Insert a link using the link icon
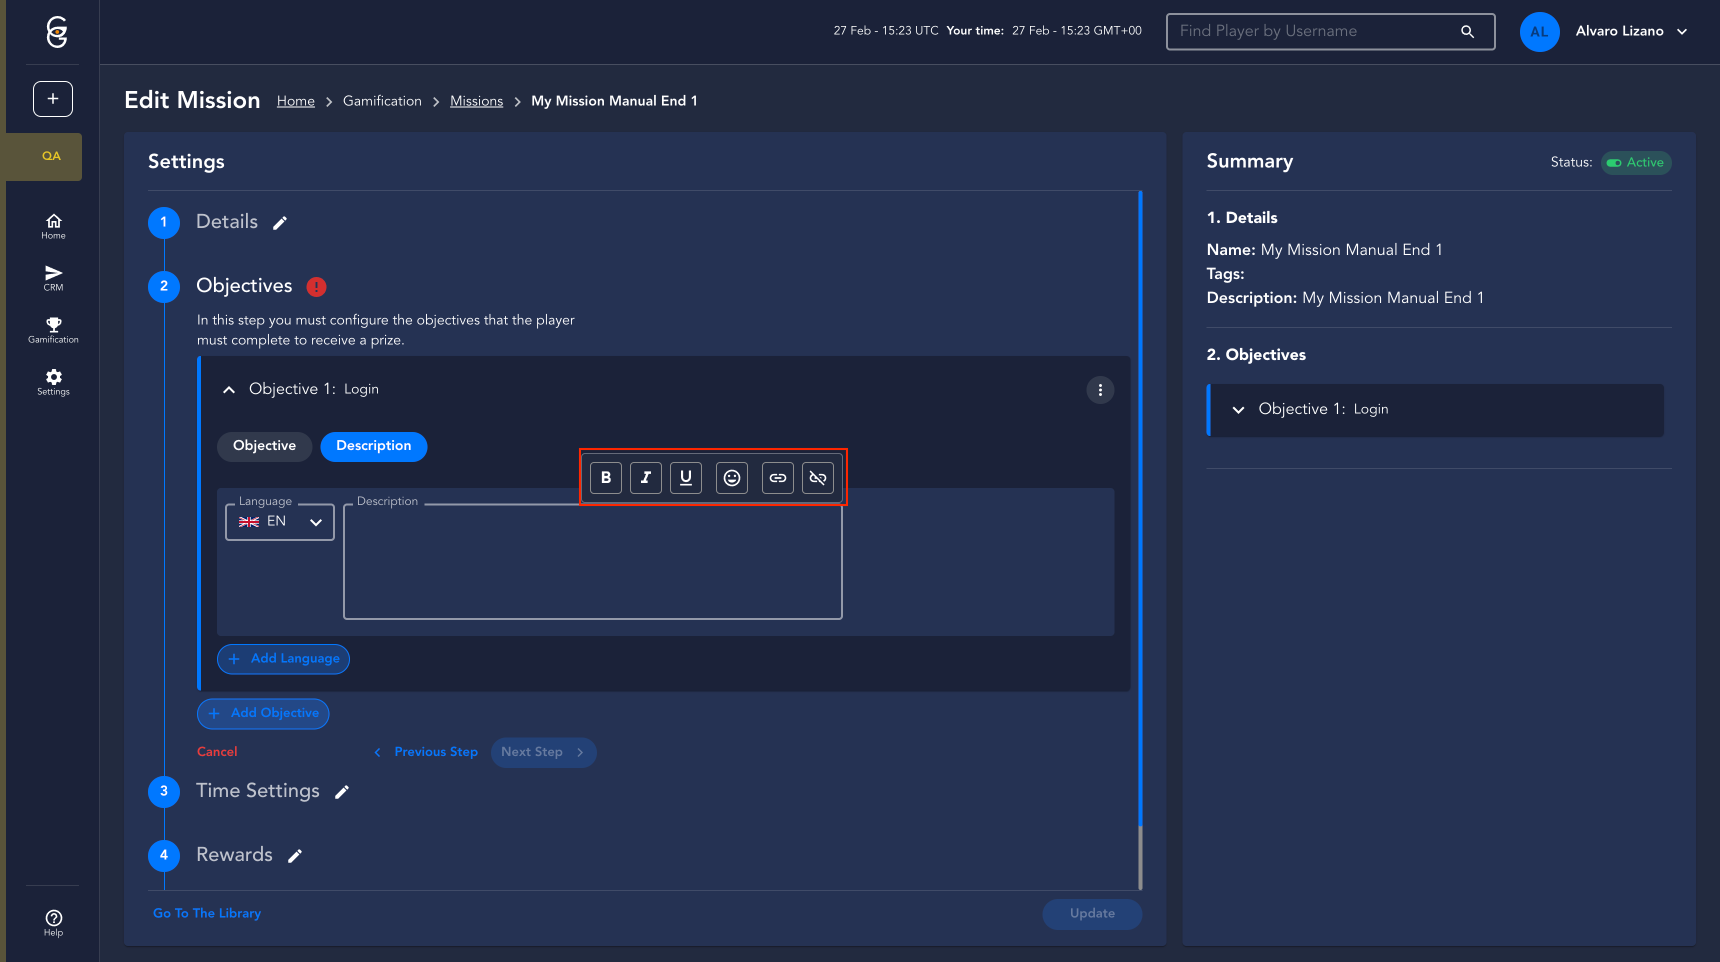The width and height of the screenshot is (1720, 962). (778, 478)
